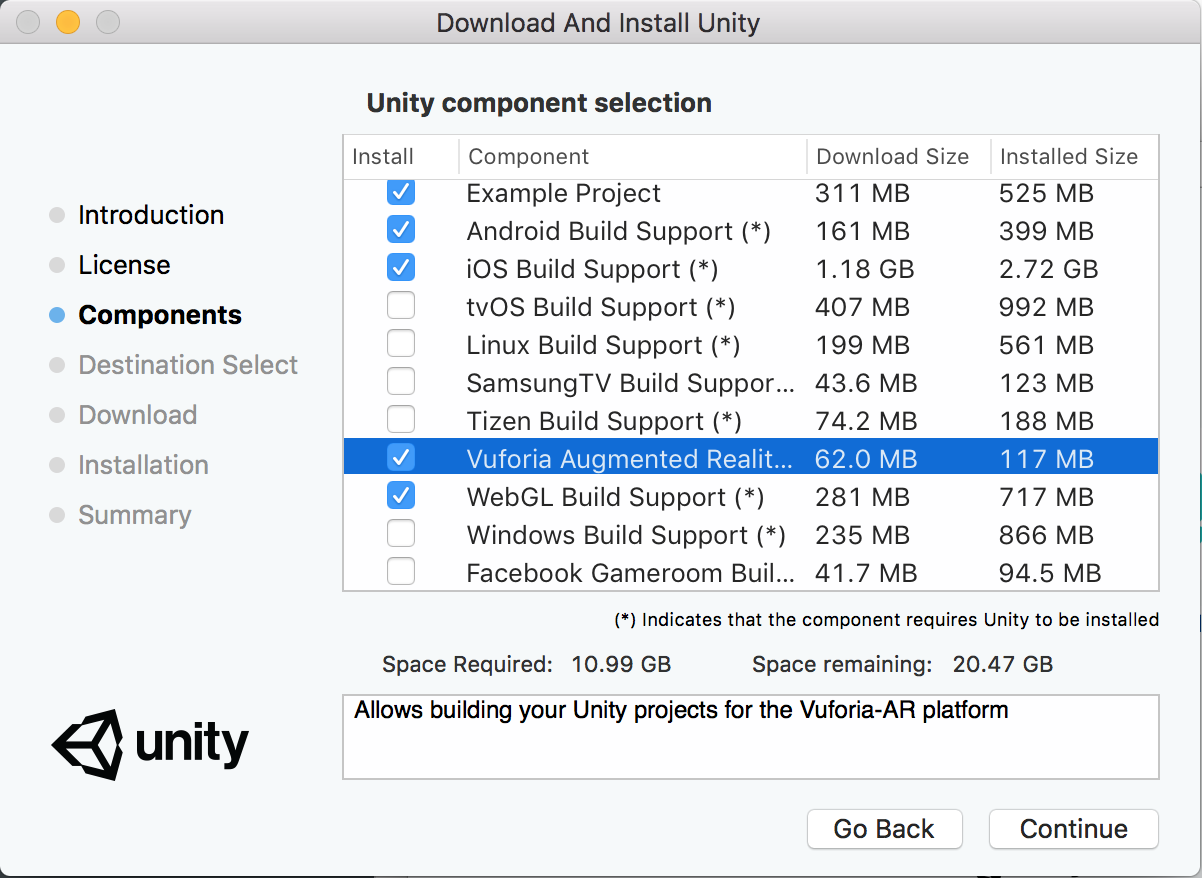Uncheck Android Build Support checkbox
This screenshot has width=1202, height=878.
(x=401, y=230)
